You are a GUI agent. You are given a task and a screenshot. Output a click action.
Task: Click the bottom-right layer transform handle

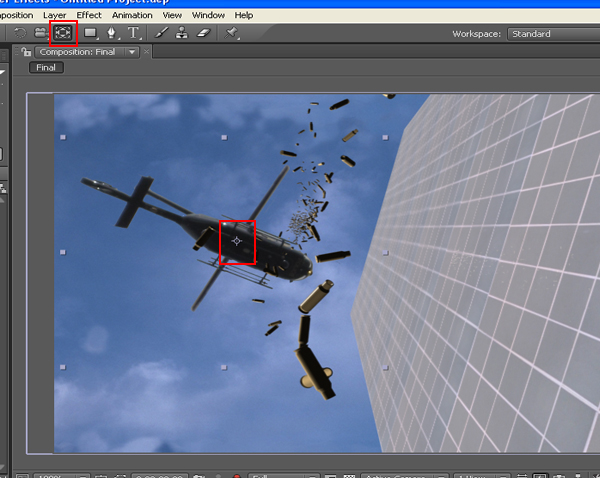coord(386,367)
